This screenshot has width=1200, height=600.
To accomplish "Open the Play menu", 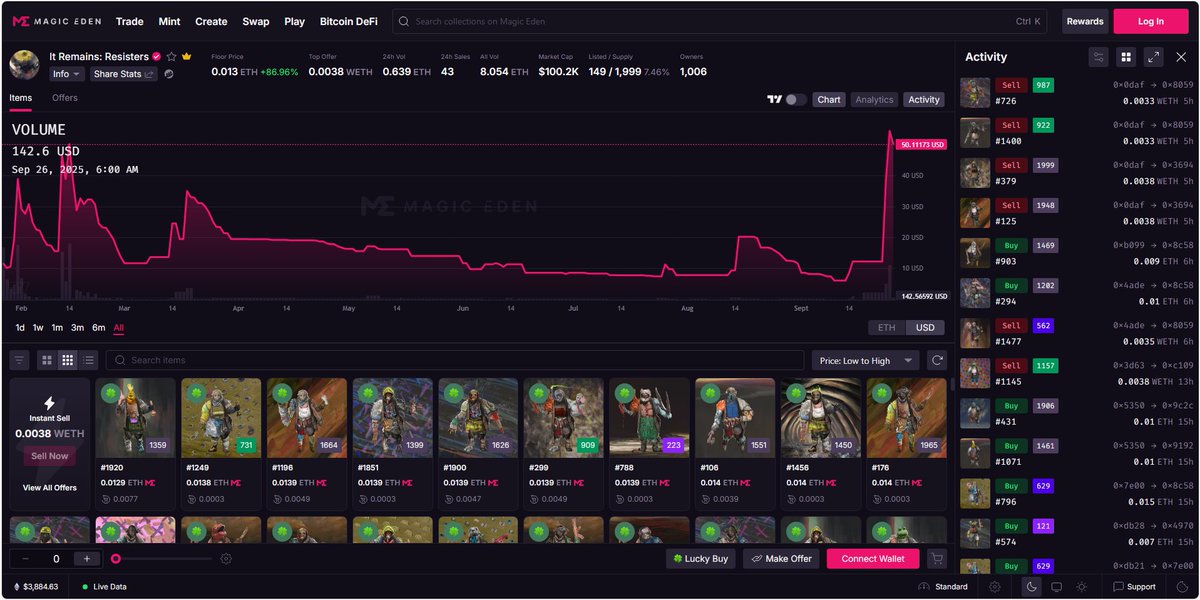I will click(x=294, y=21).
